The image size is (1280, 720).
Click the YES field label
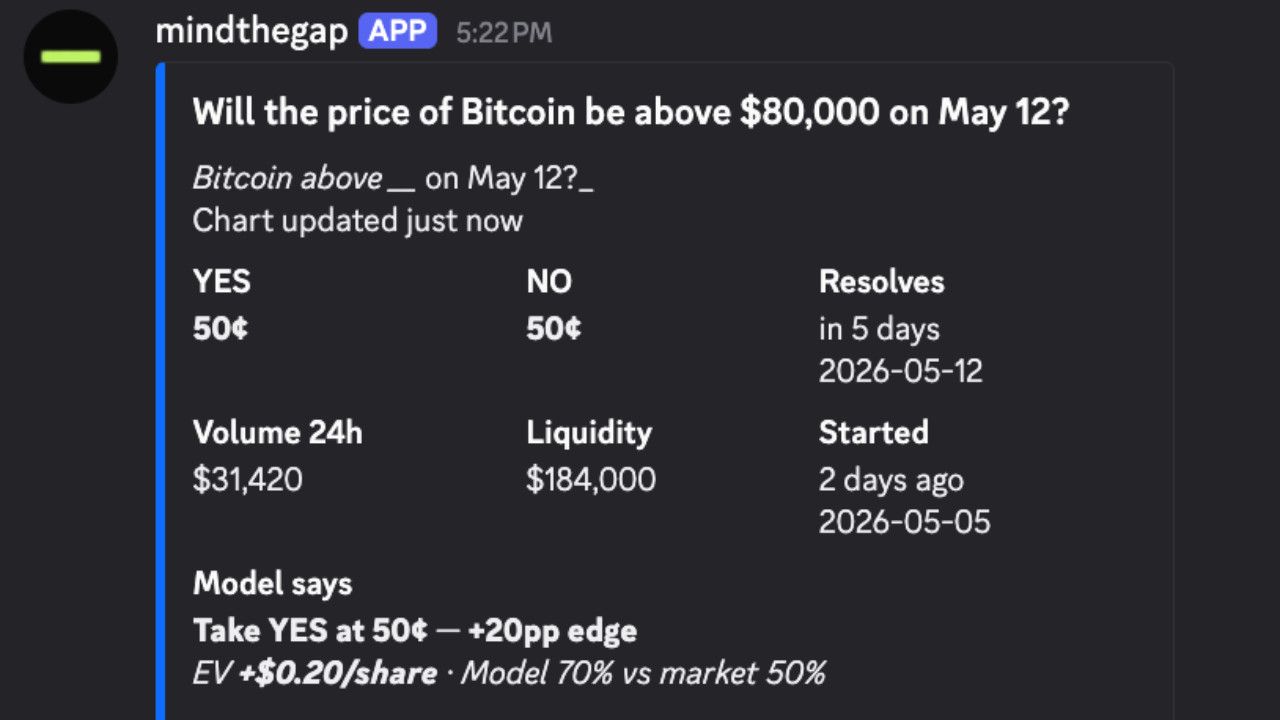pyautogui.click(x=222, y=282)
